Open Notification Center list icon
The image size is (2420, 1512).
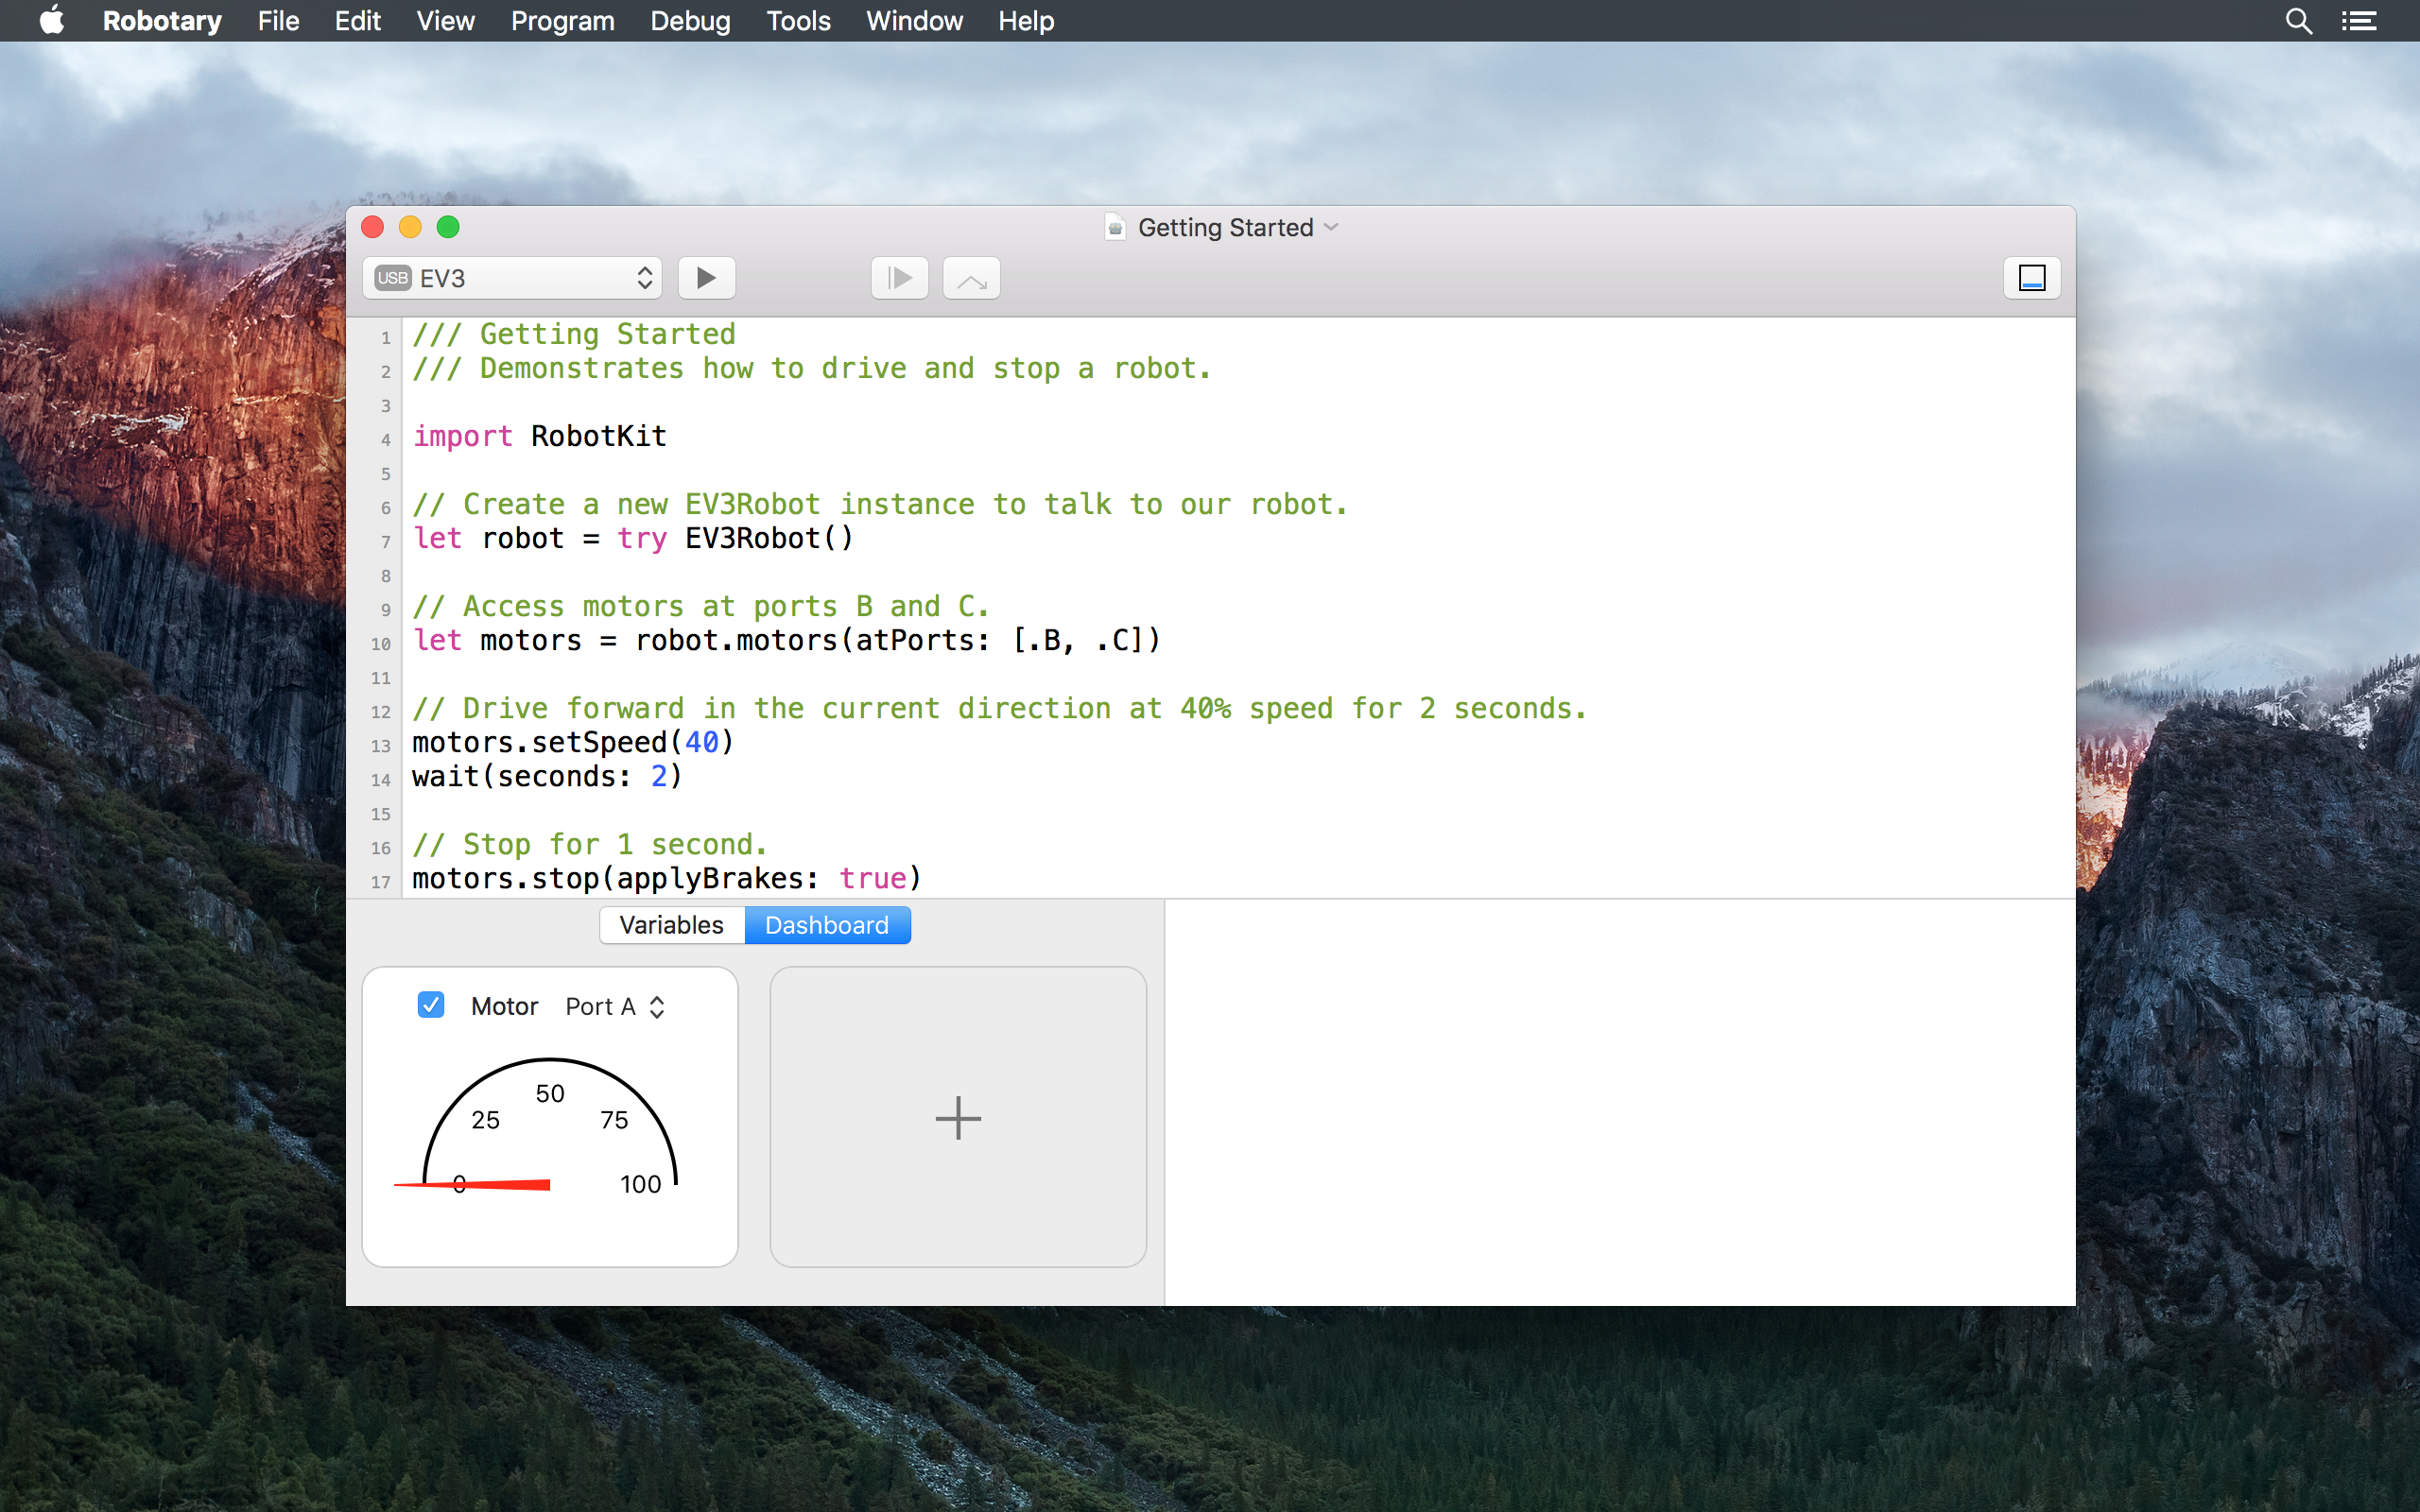(2359, 21)
